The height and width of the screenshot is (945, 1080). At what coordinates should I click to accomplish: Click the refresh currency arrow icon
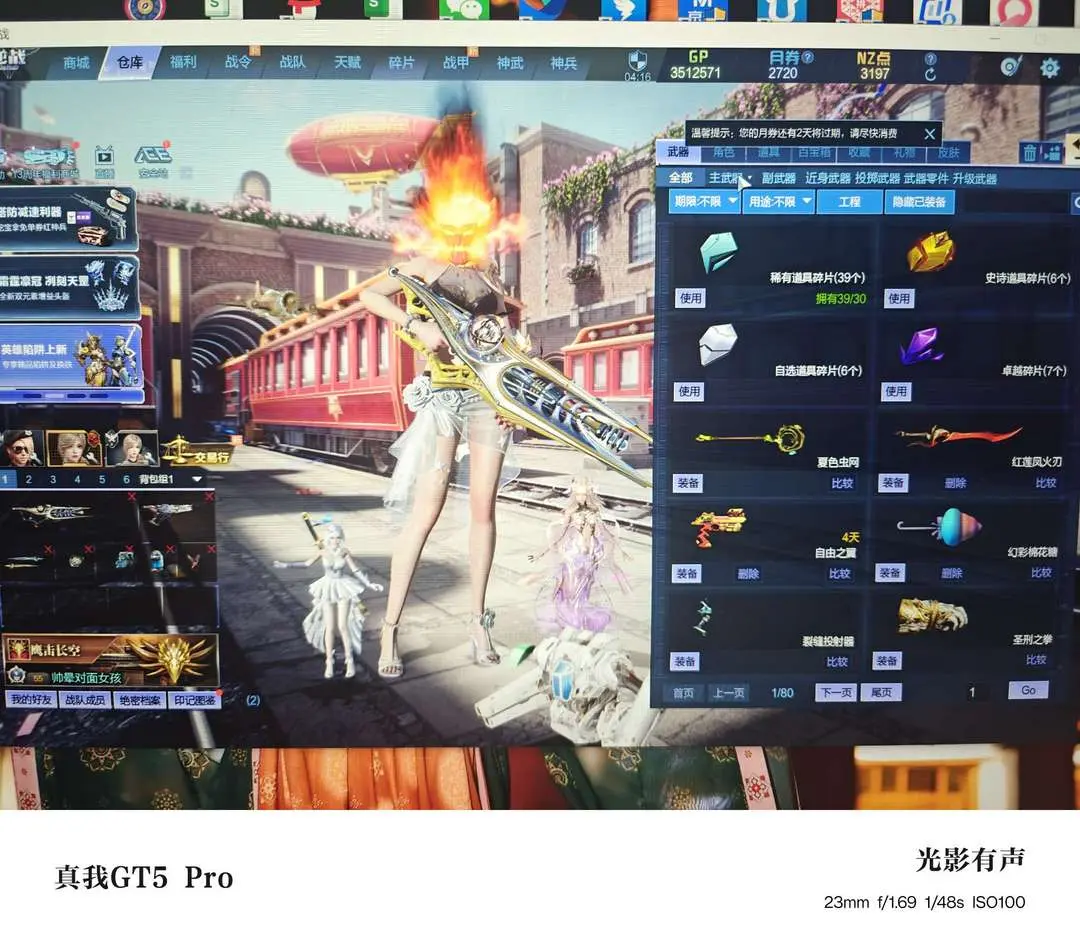point(931,74)
